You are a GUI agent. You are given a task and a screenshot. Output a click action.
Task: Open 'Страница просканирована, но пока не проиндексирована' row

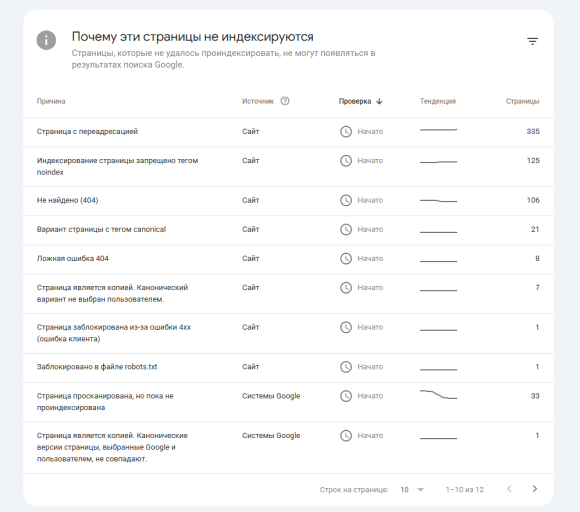[289, 402]
